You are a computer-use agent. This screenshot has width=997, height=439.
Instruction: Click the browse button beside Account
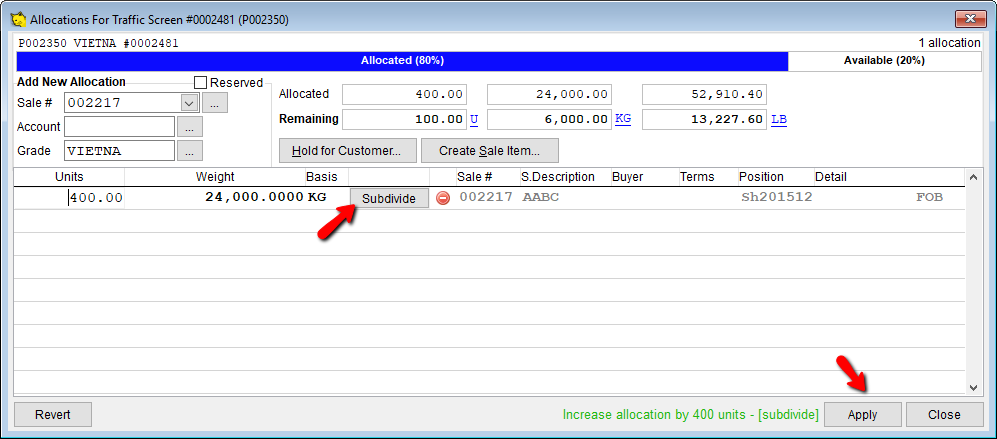(189, 127)
